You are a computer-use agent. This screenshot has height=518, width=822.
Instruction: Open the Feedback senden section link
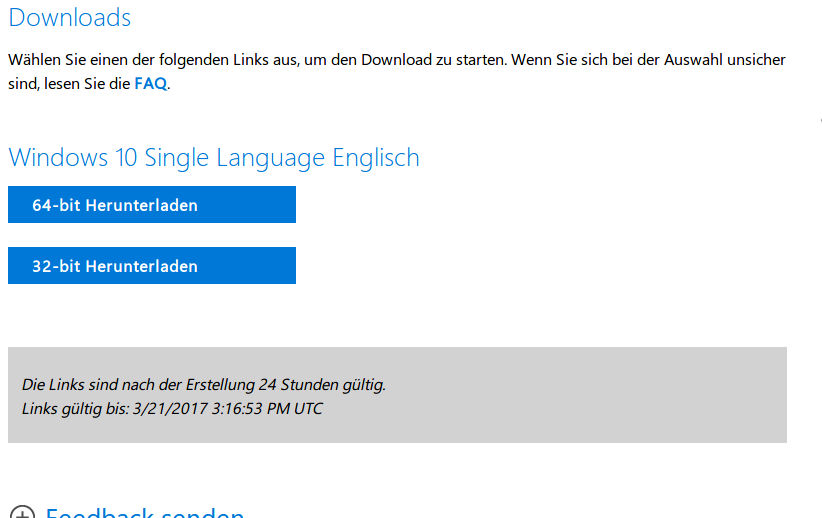(145, 512)
